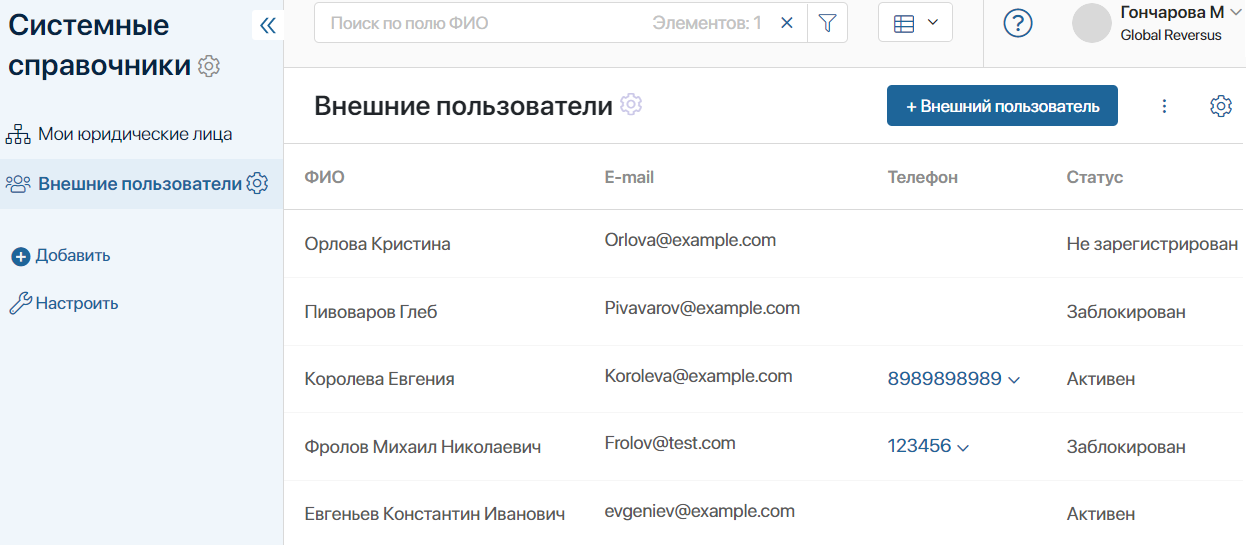Sort by the ФИО column header

[x=324, y=177]
